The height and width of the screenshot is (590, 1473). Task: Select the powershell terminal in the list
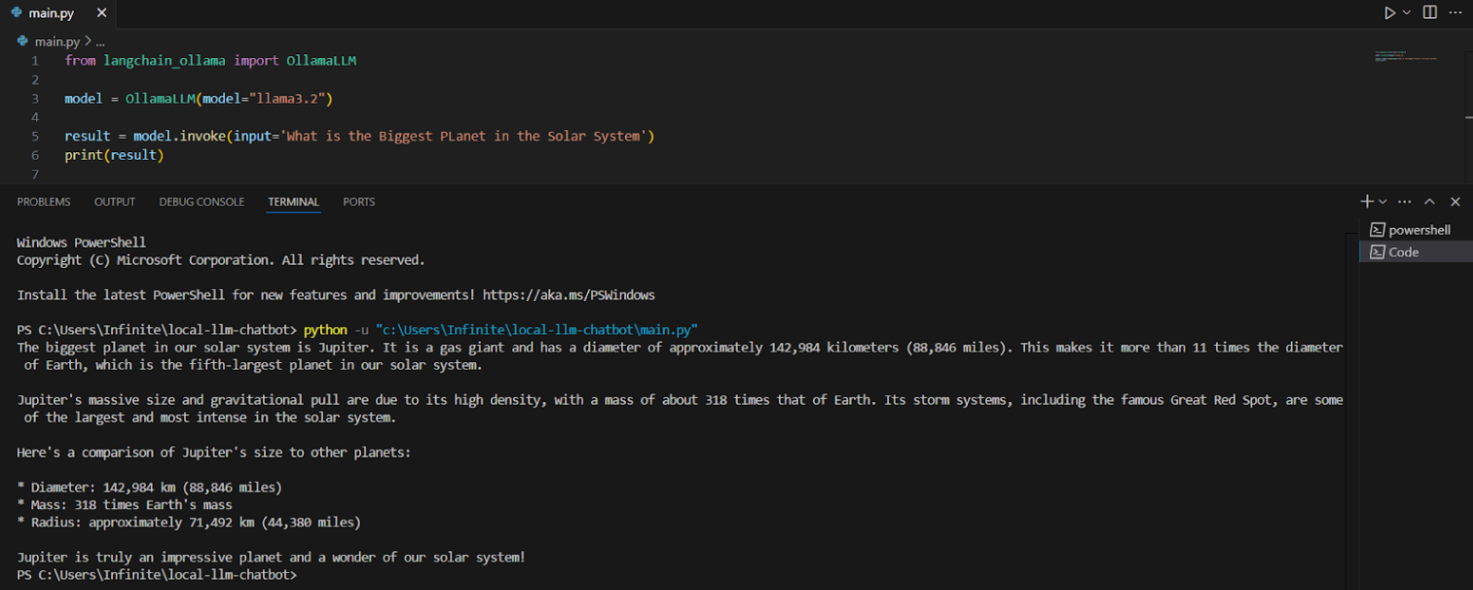(1415, 230)
